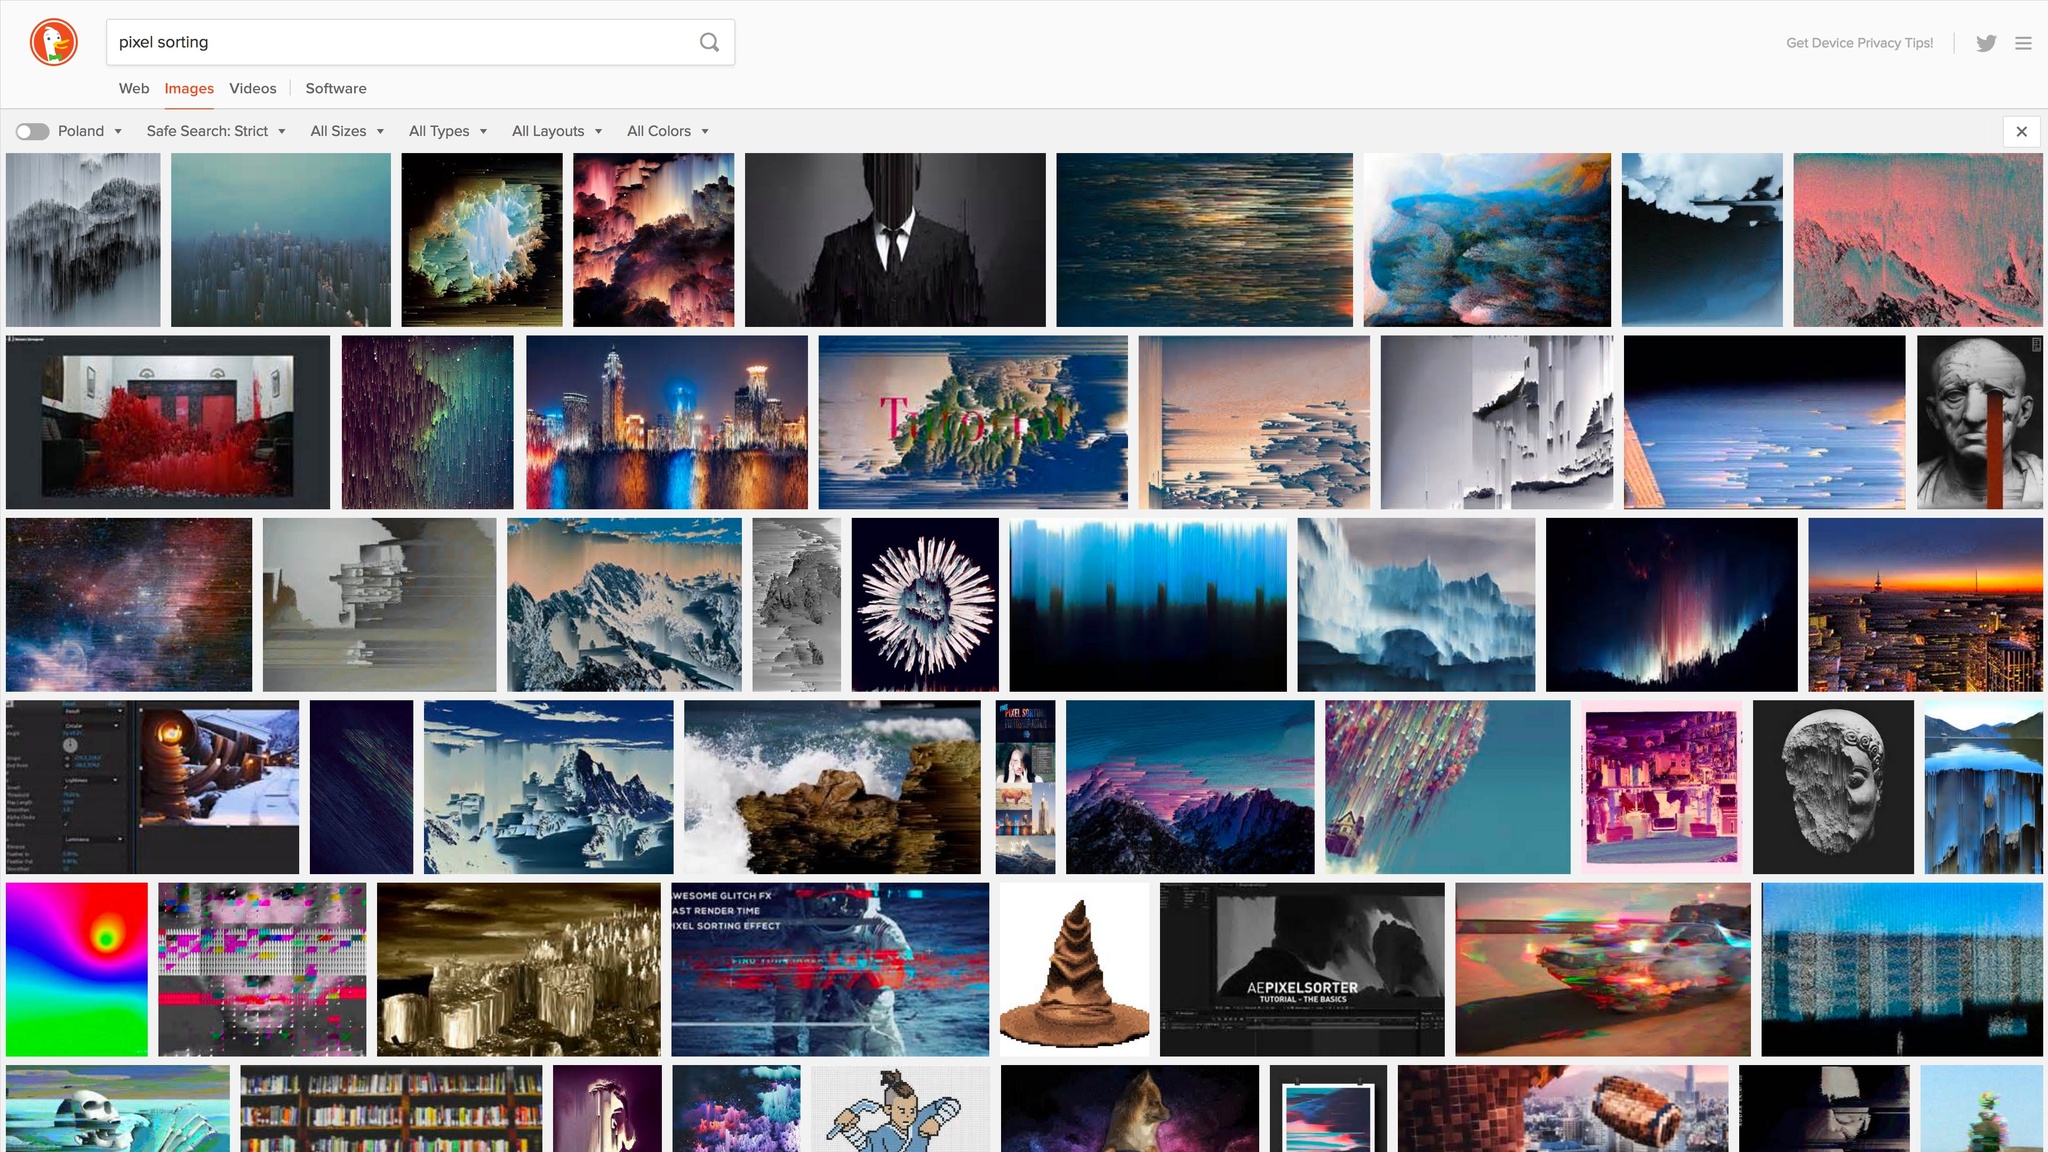The width and height of the screenshot is (2048, 1152).
Task: Open the snowy cabin with settings panel thumbnail
Action: (152, 787)
